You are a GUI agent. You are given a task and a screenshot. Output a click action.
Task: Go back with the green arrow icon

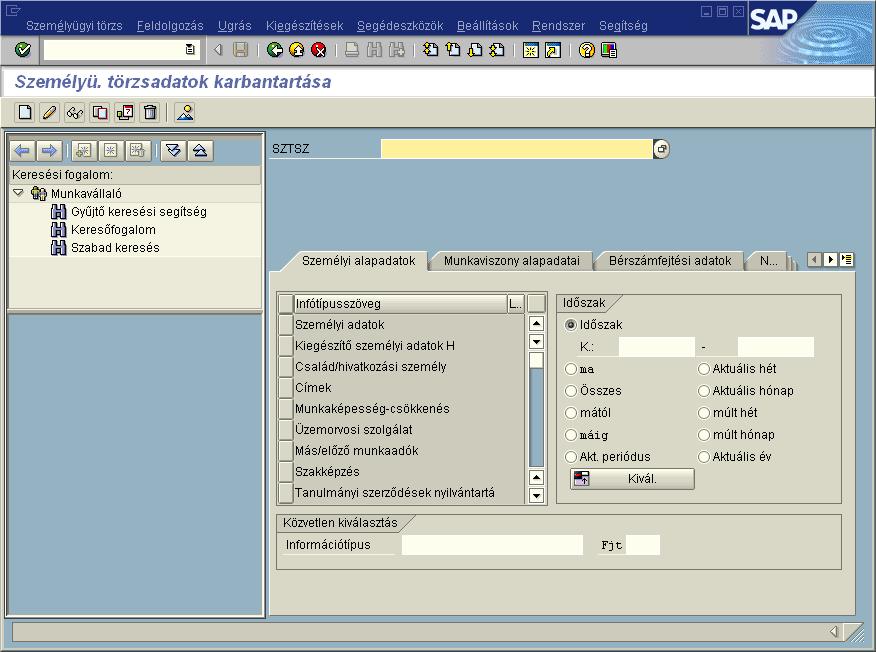coord(274,50)
